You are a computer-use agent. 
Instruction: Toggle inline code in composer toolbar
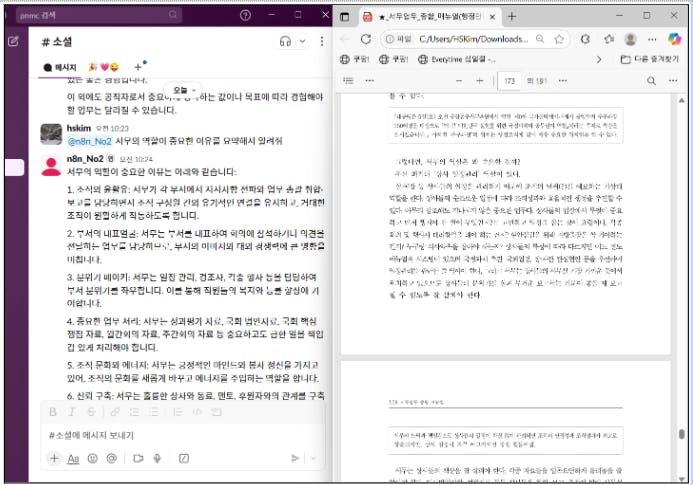coord(197,412)
